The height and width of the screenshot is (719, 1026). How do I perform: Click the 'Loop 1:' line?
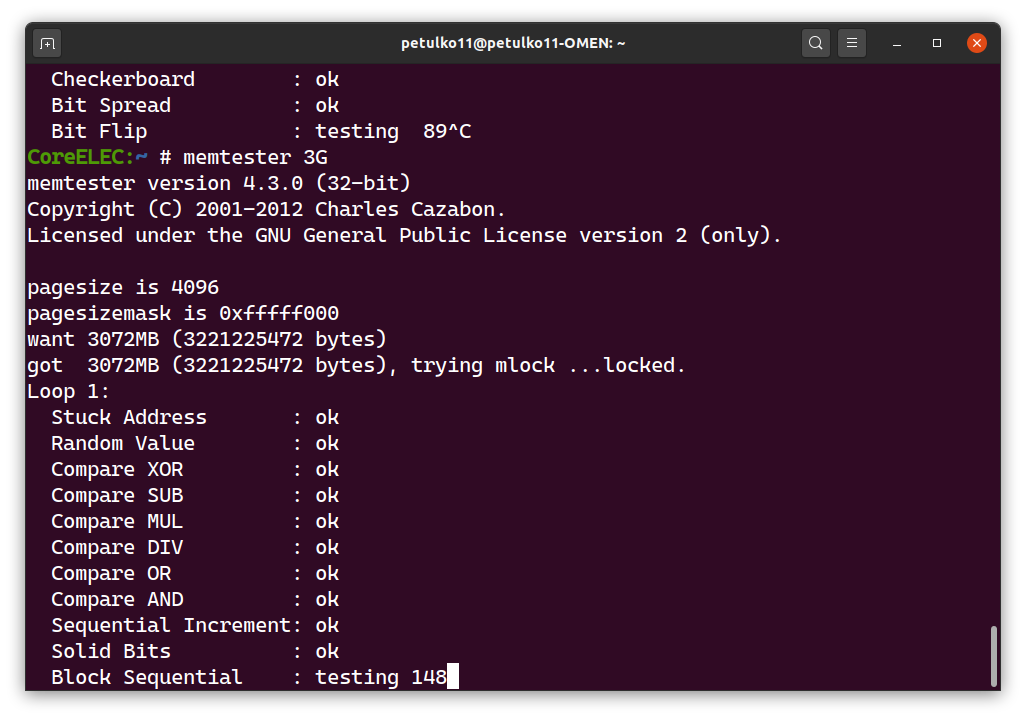68,392
